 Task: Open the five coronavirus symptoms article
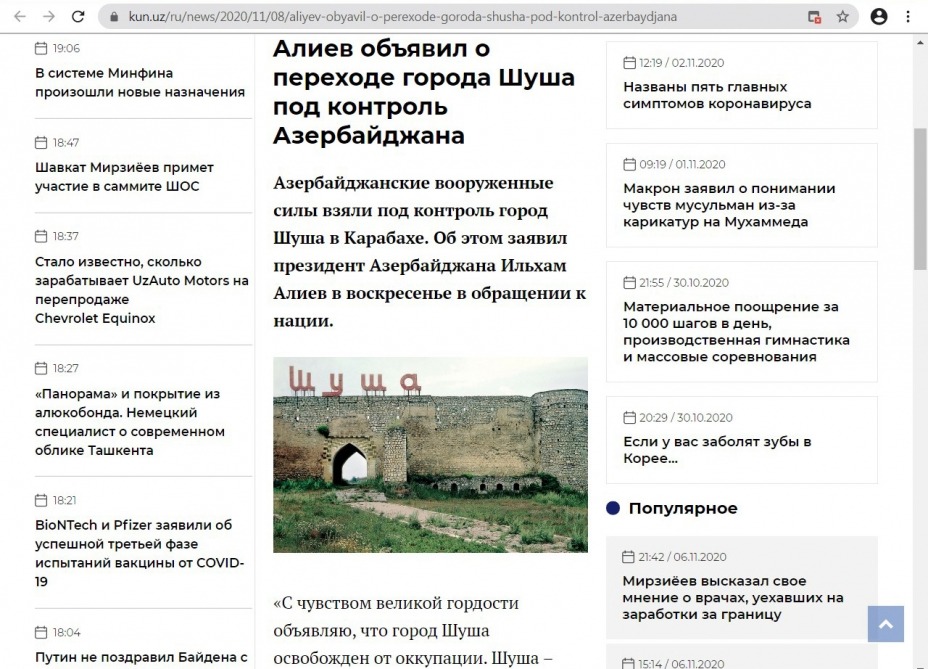[x=717, y=94]
